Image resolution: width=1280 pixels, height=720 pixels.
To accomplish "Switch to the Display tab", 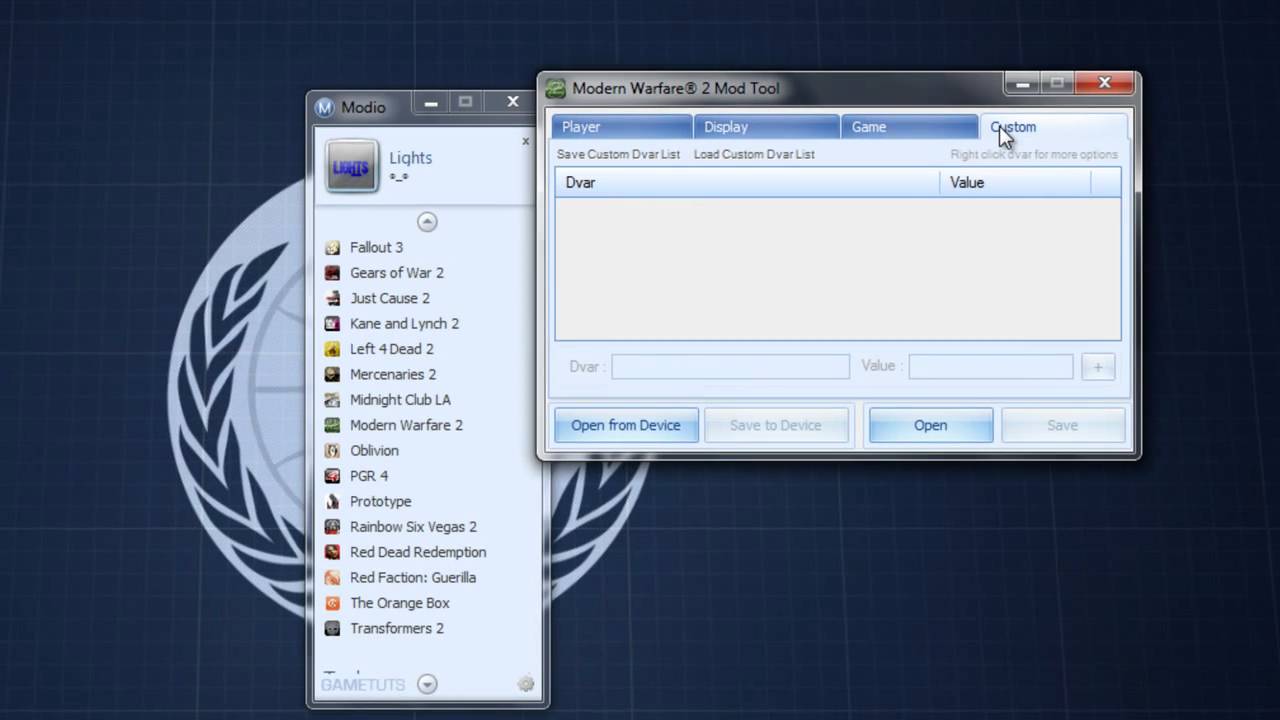I will 766,127.
